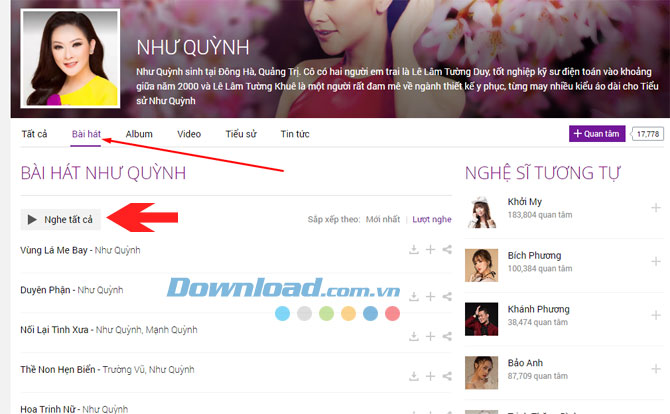Open the Video tab
The height and width of the screenshot is (414, 670).
point(189,133)
